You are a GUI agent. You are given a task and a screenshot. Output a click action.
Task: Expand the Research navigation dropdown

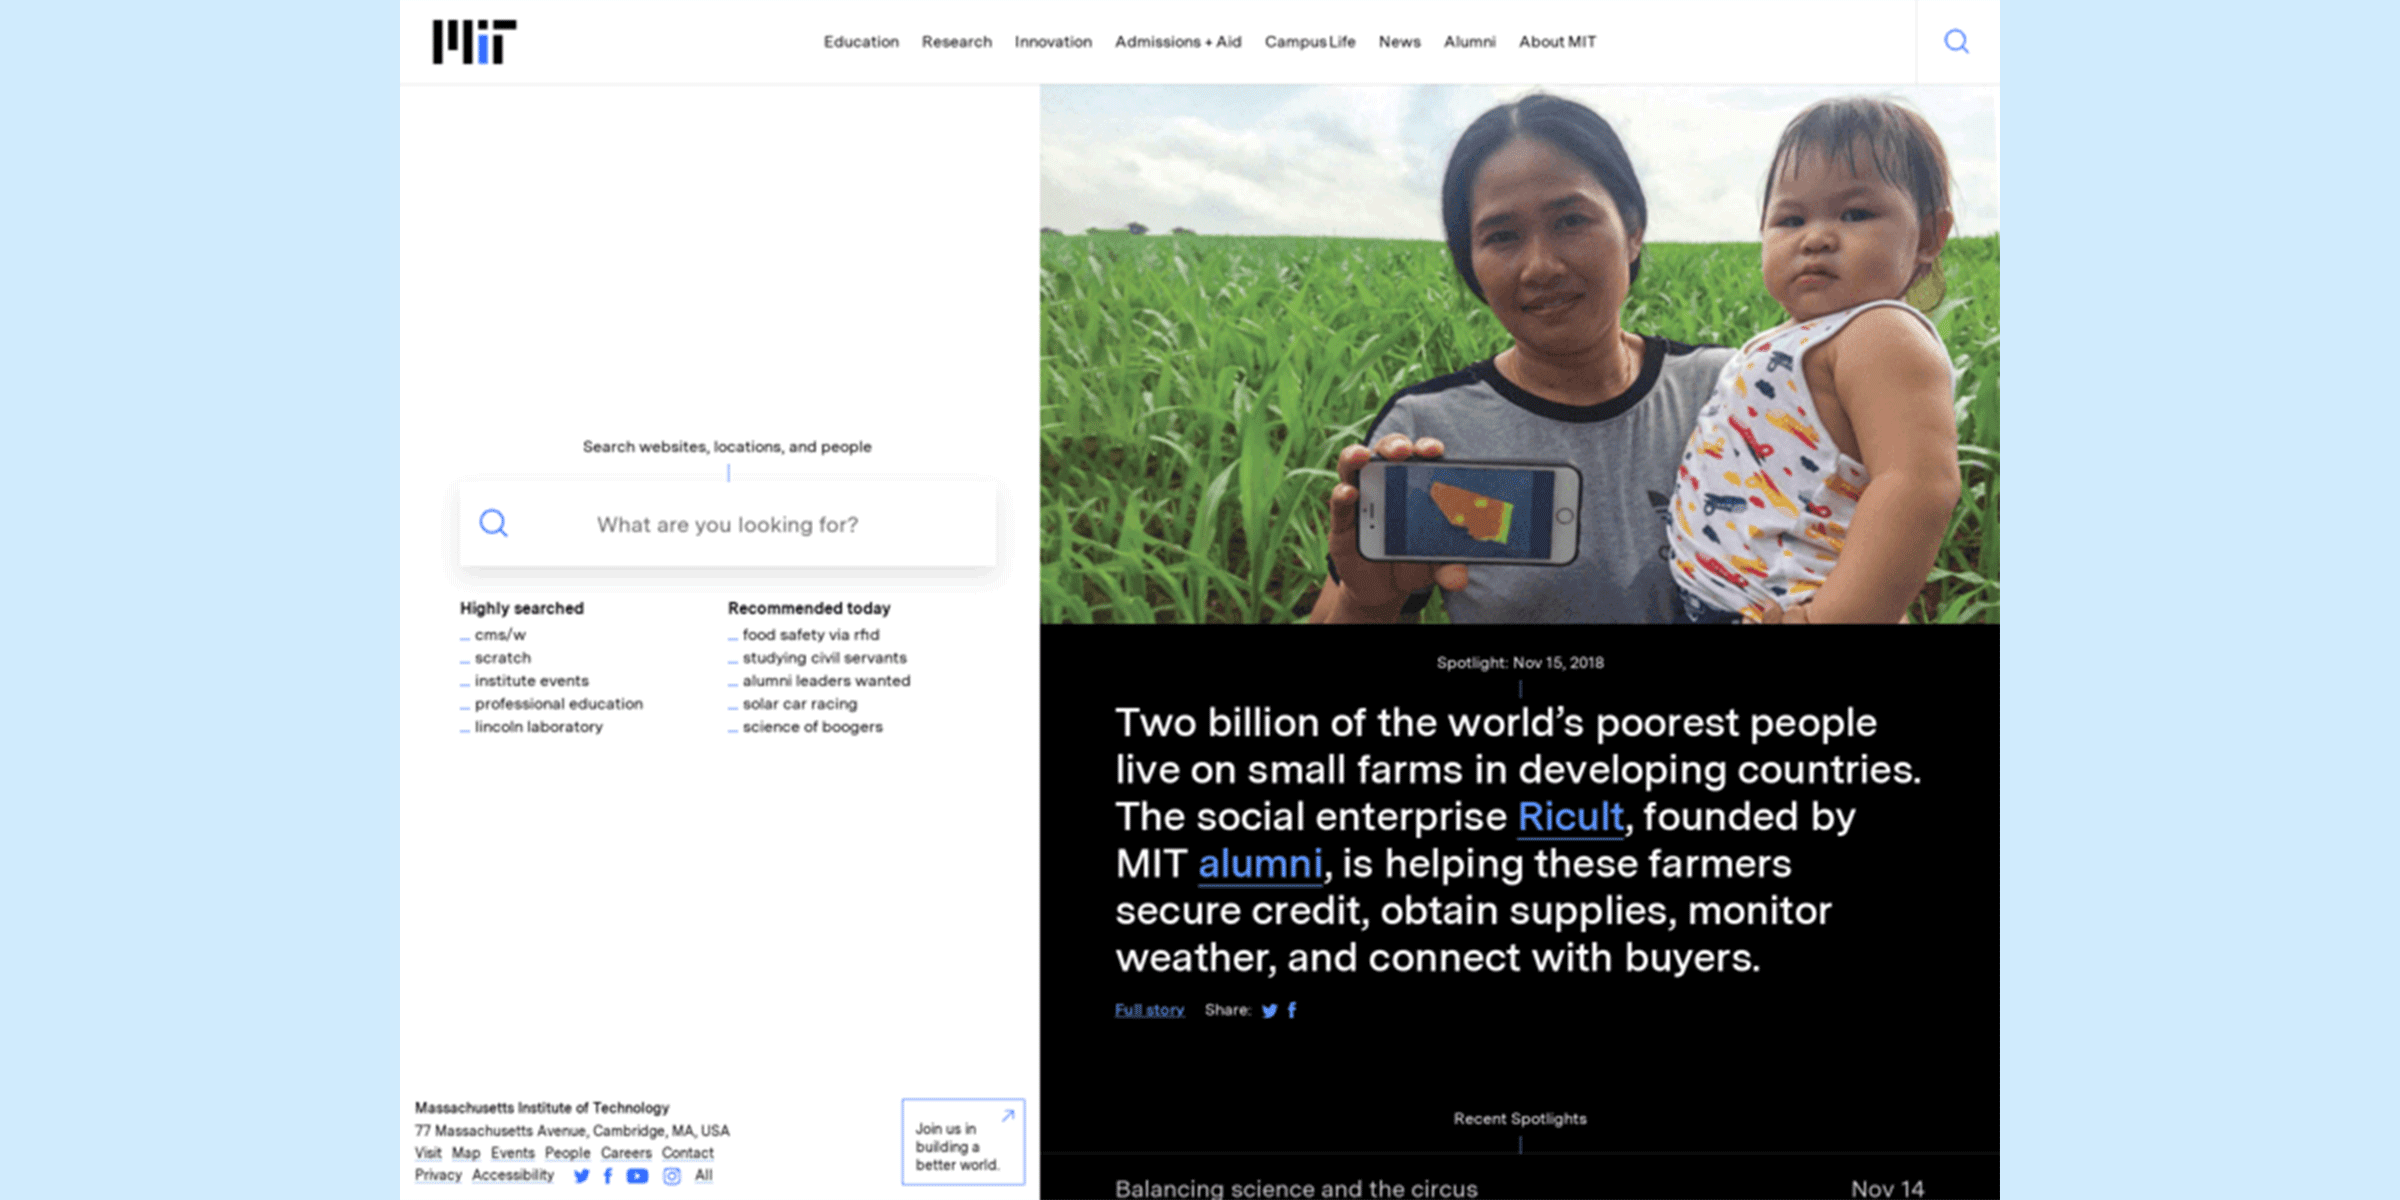[x=955, y=41]
